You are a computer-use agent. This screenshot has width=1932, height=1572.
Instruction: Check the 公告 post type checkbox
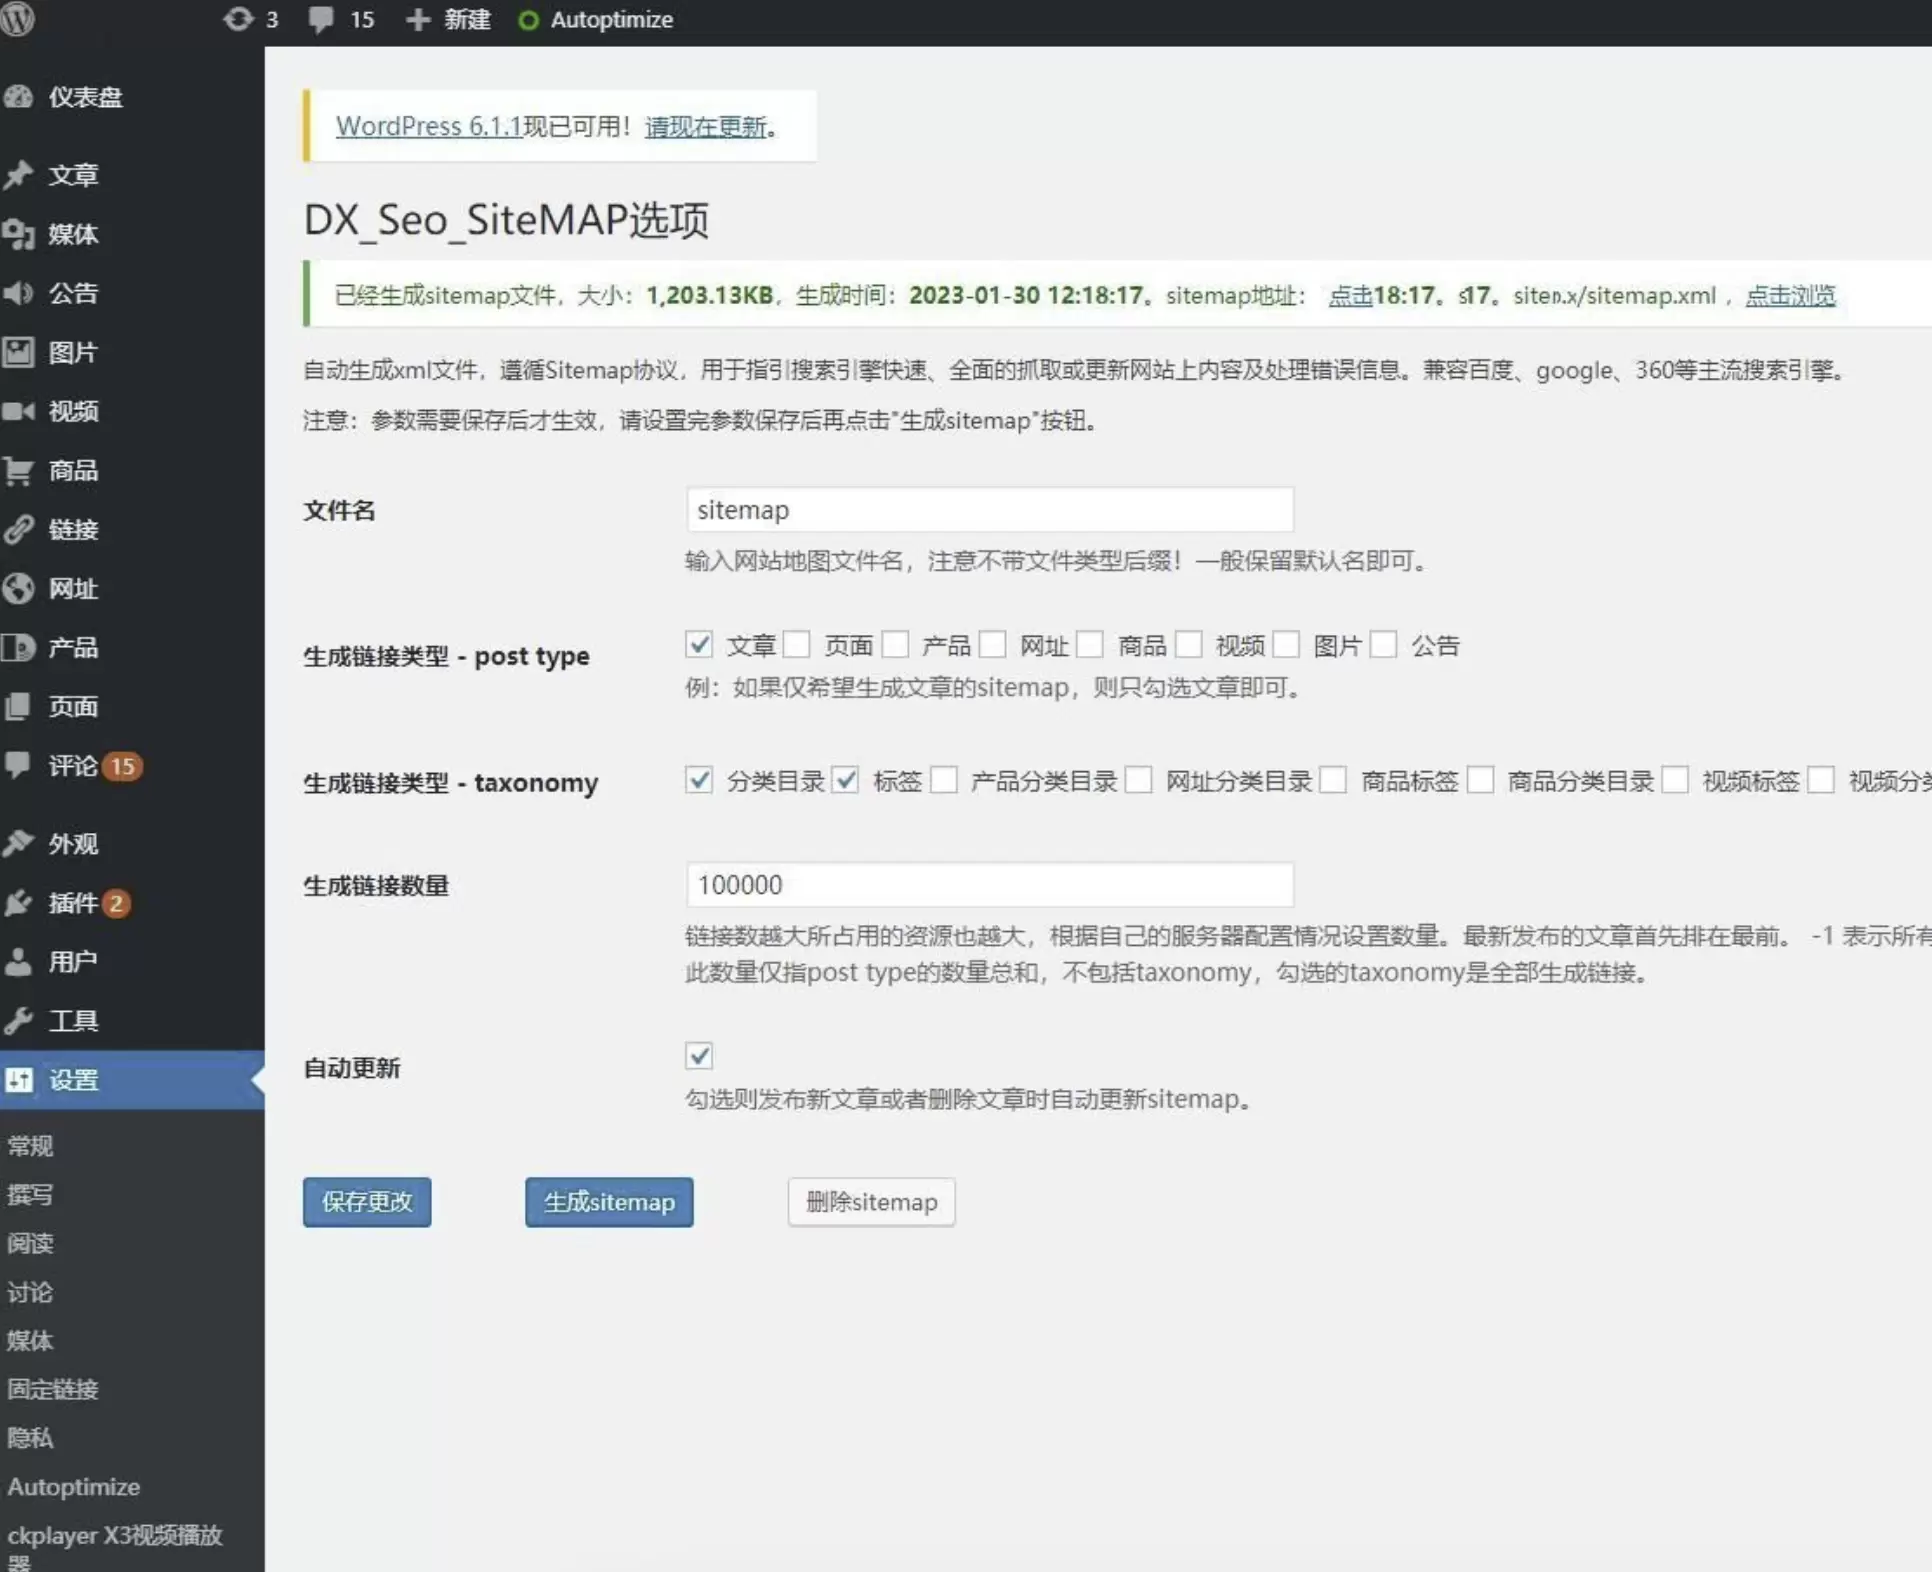pos(1383,644)
